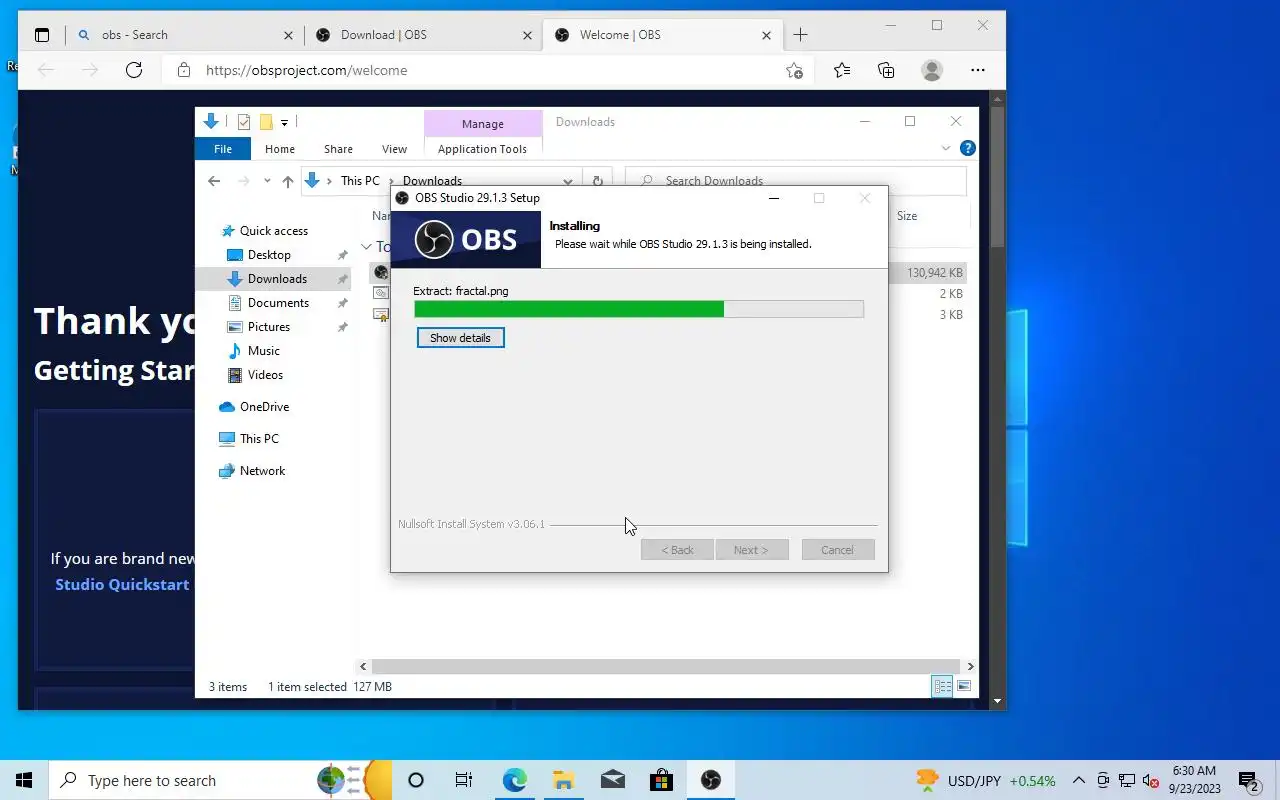Show hidden system tray icons
This screenshot has height=800, width=1280.
click(1079, 780)
